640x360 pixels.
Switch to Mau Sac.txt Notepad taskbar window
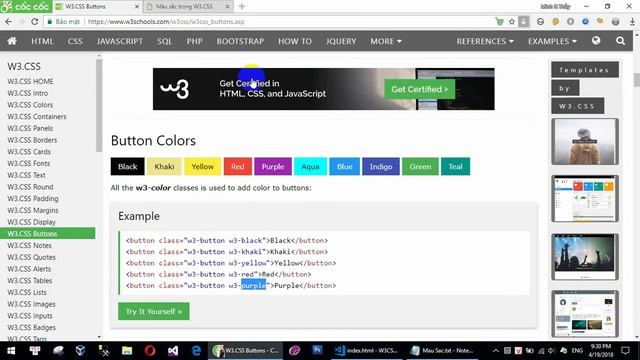tap(442, 351)
